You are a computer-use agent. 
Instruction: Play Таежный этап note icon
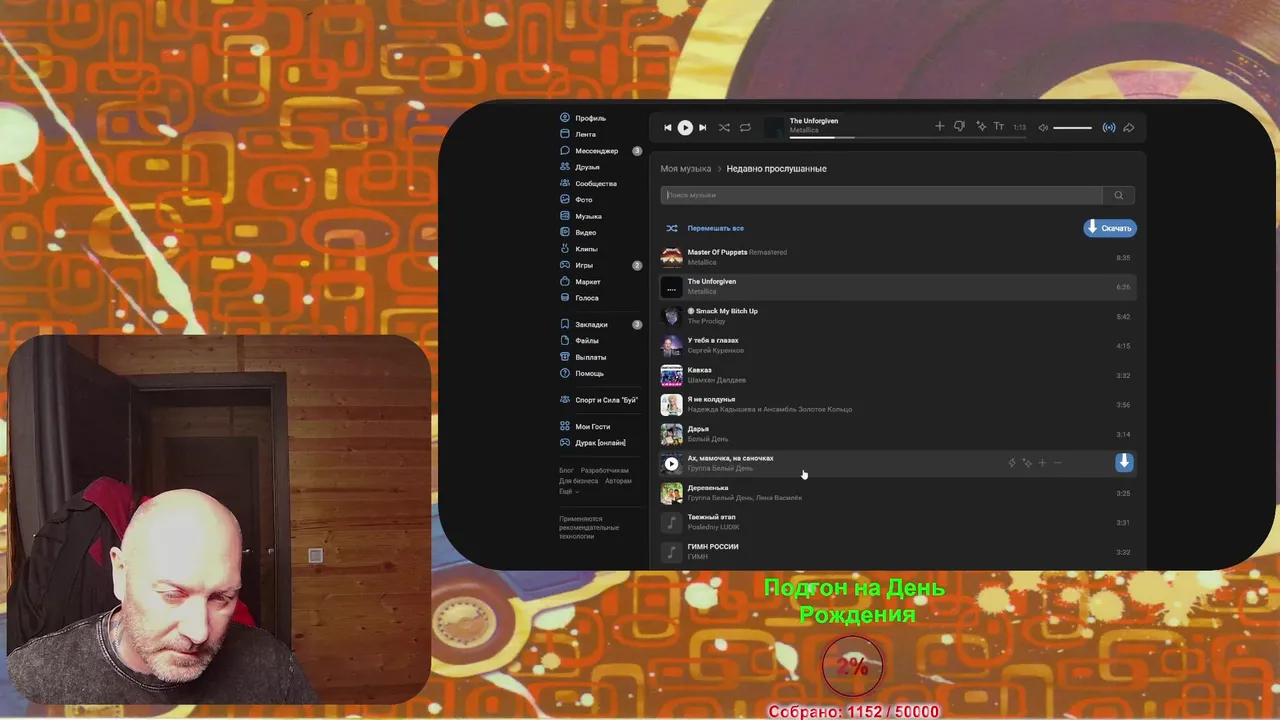tap(671, 522)
